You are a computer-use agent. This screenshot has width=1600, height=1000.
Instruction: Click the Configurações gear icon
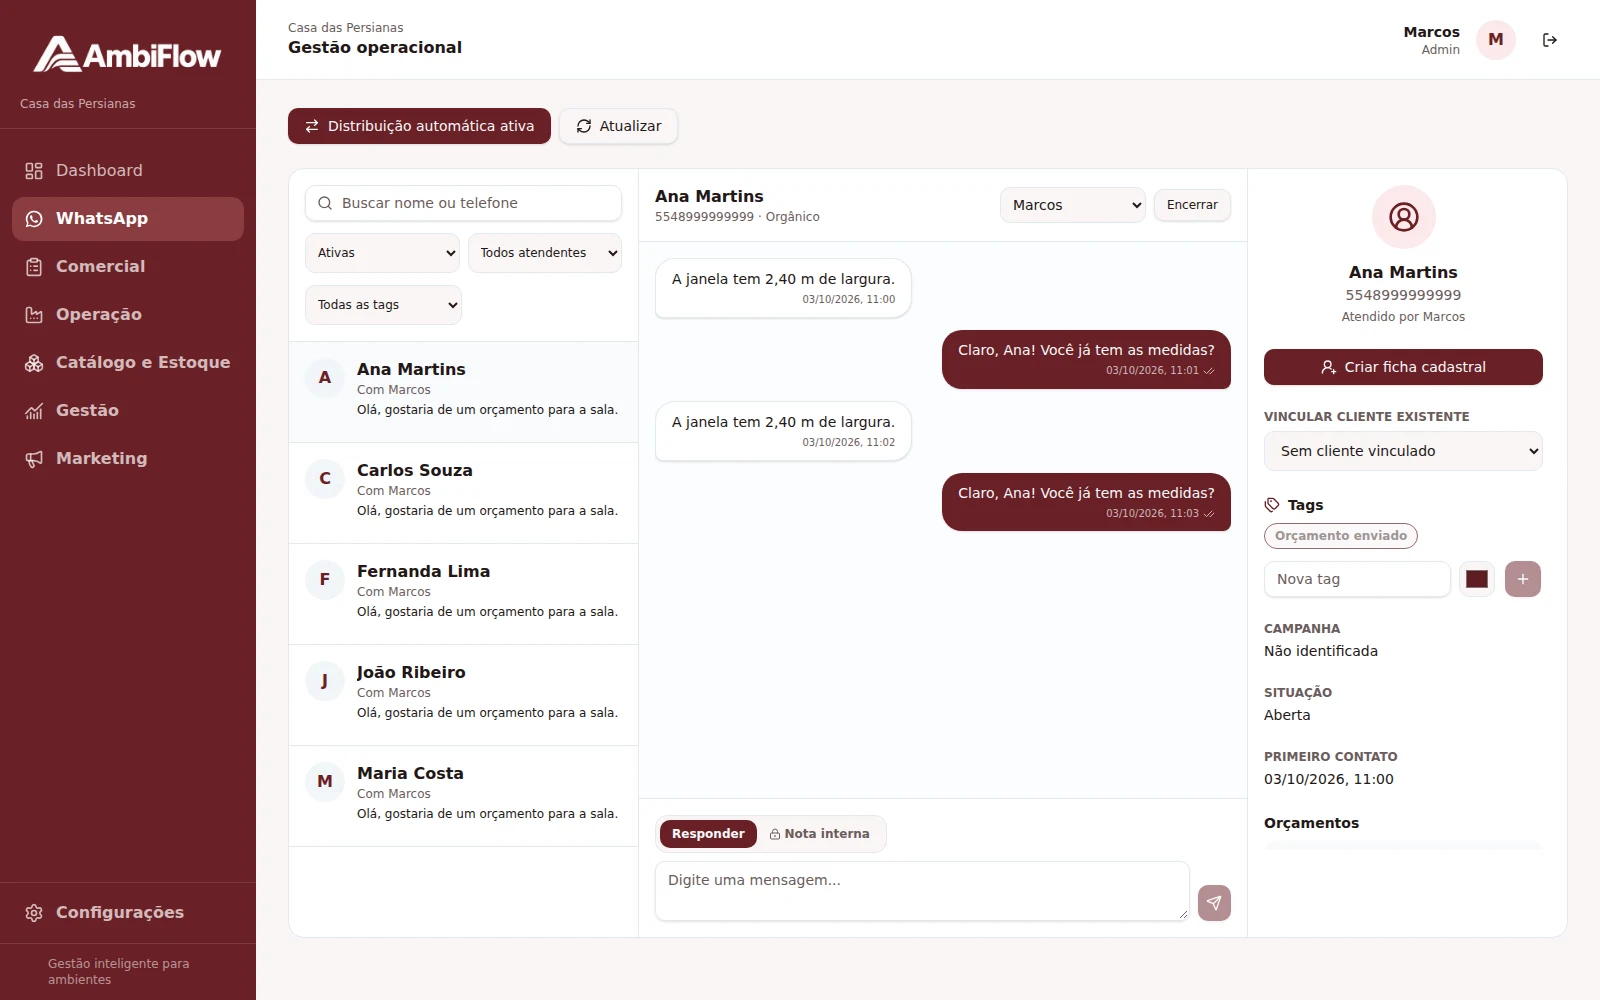34,913
